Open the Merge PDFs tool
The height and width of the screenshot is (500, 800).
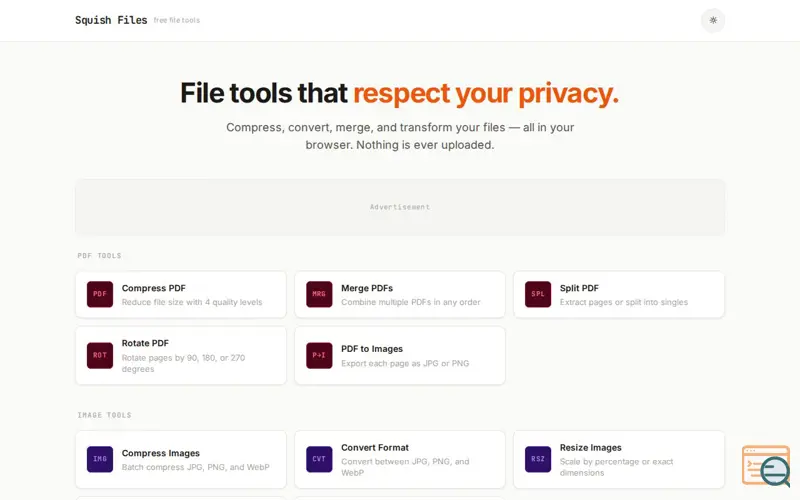[400, 294]
